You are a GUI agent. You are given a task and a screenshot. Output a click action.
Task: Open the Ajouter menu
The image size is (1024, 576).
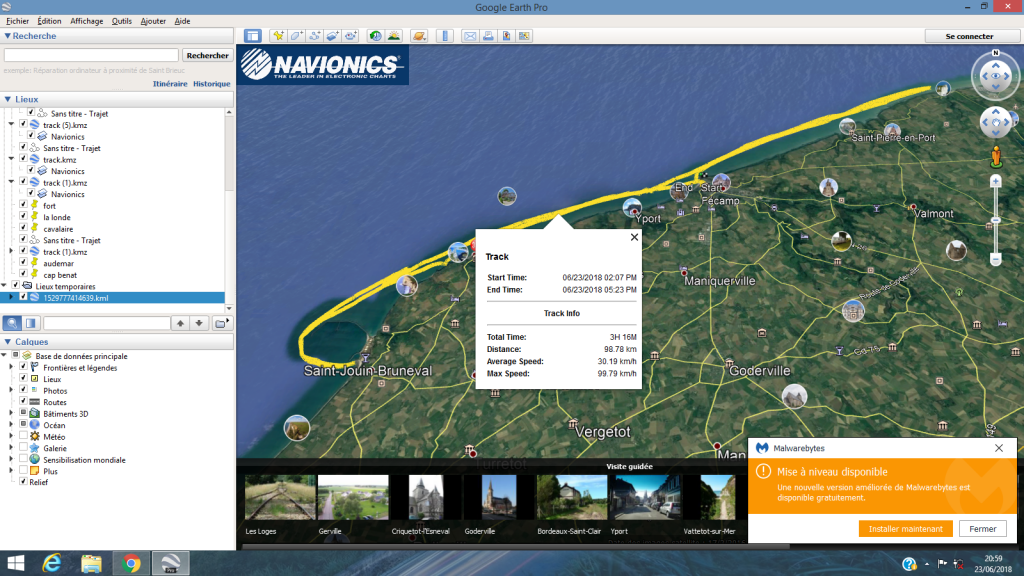(x=153, y=21)
